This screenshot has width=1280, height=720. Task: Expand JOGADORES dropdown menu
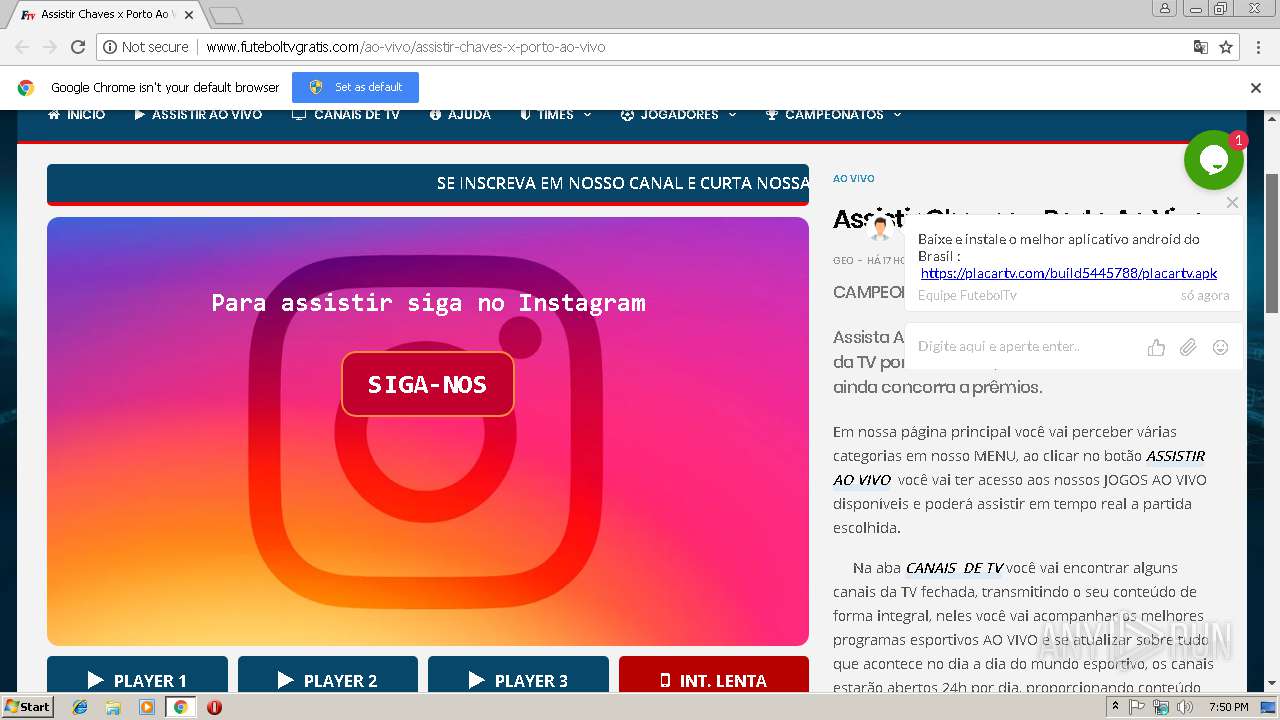(x=679, y=114)
